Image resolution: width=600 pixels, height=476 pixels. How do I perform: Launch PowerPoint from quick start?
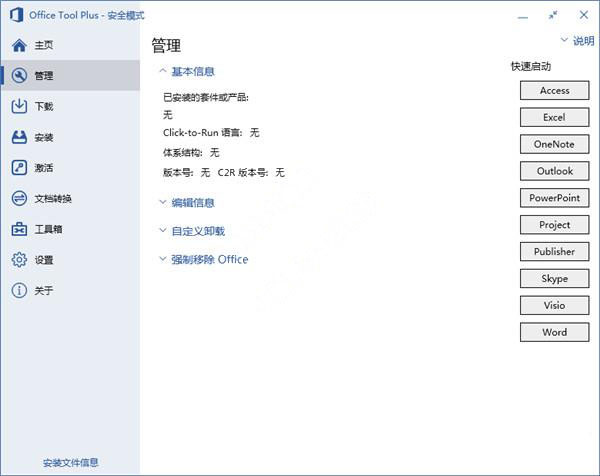pyautogui.click(x=554, y=198)
